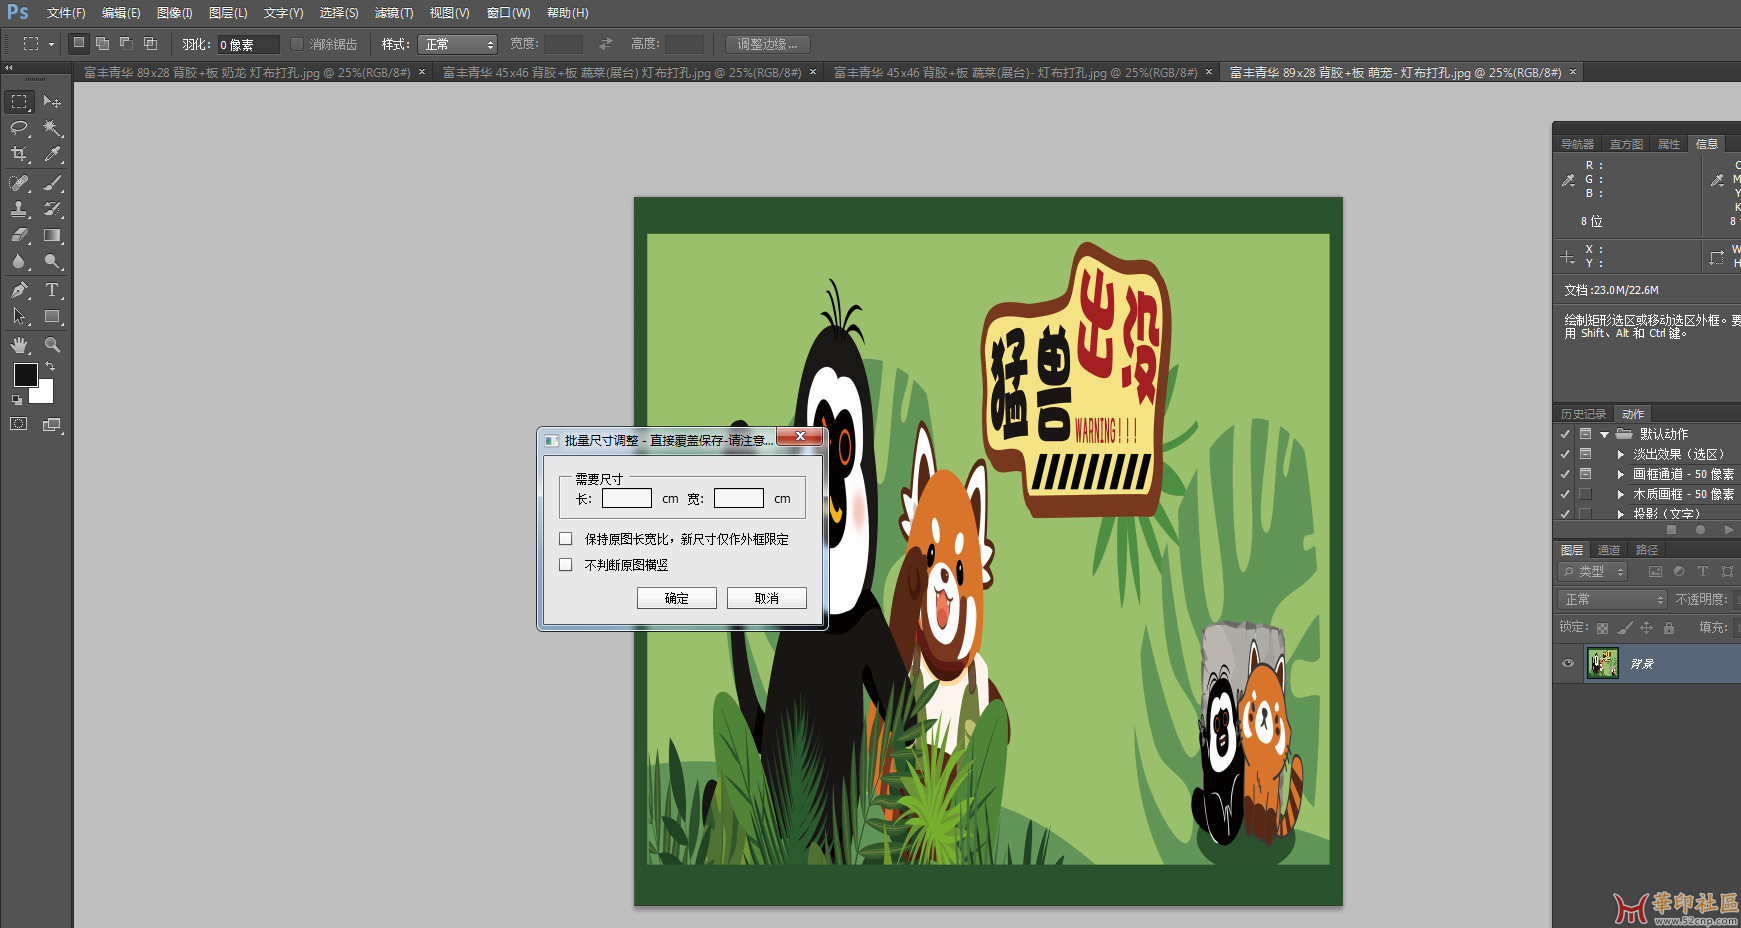Select the Path Selection tool

coord(19,316)
